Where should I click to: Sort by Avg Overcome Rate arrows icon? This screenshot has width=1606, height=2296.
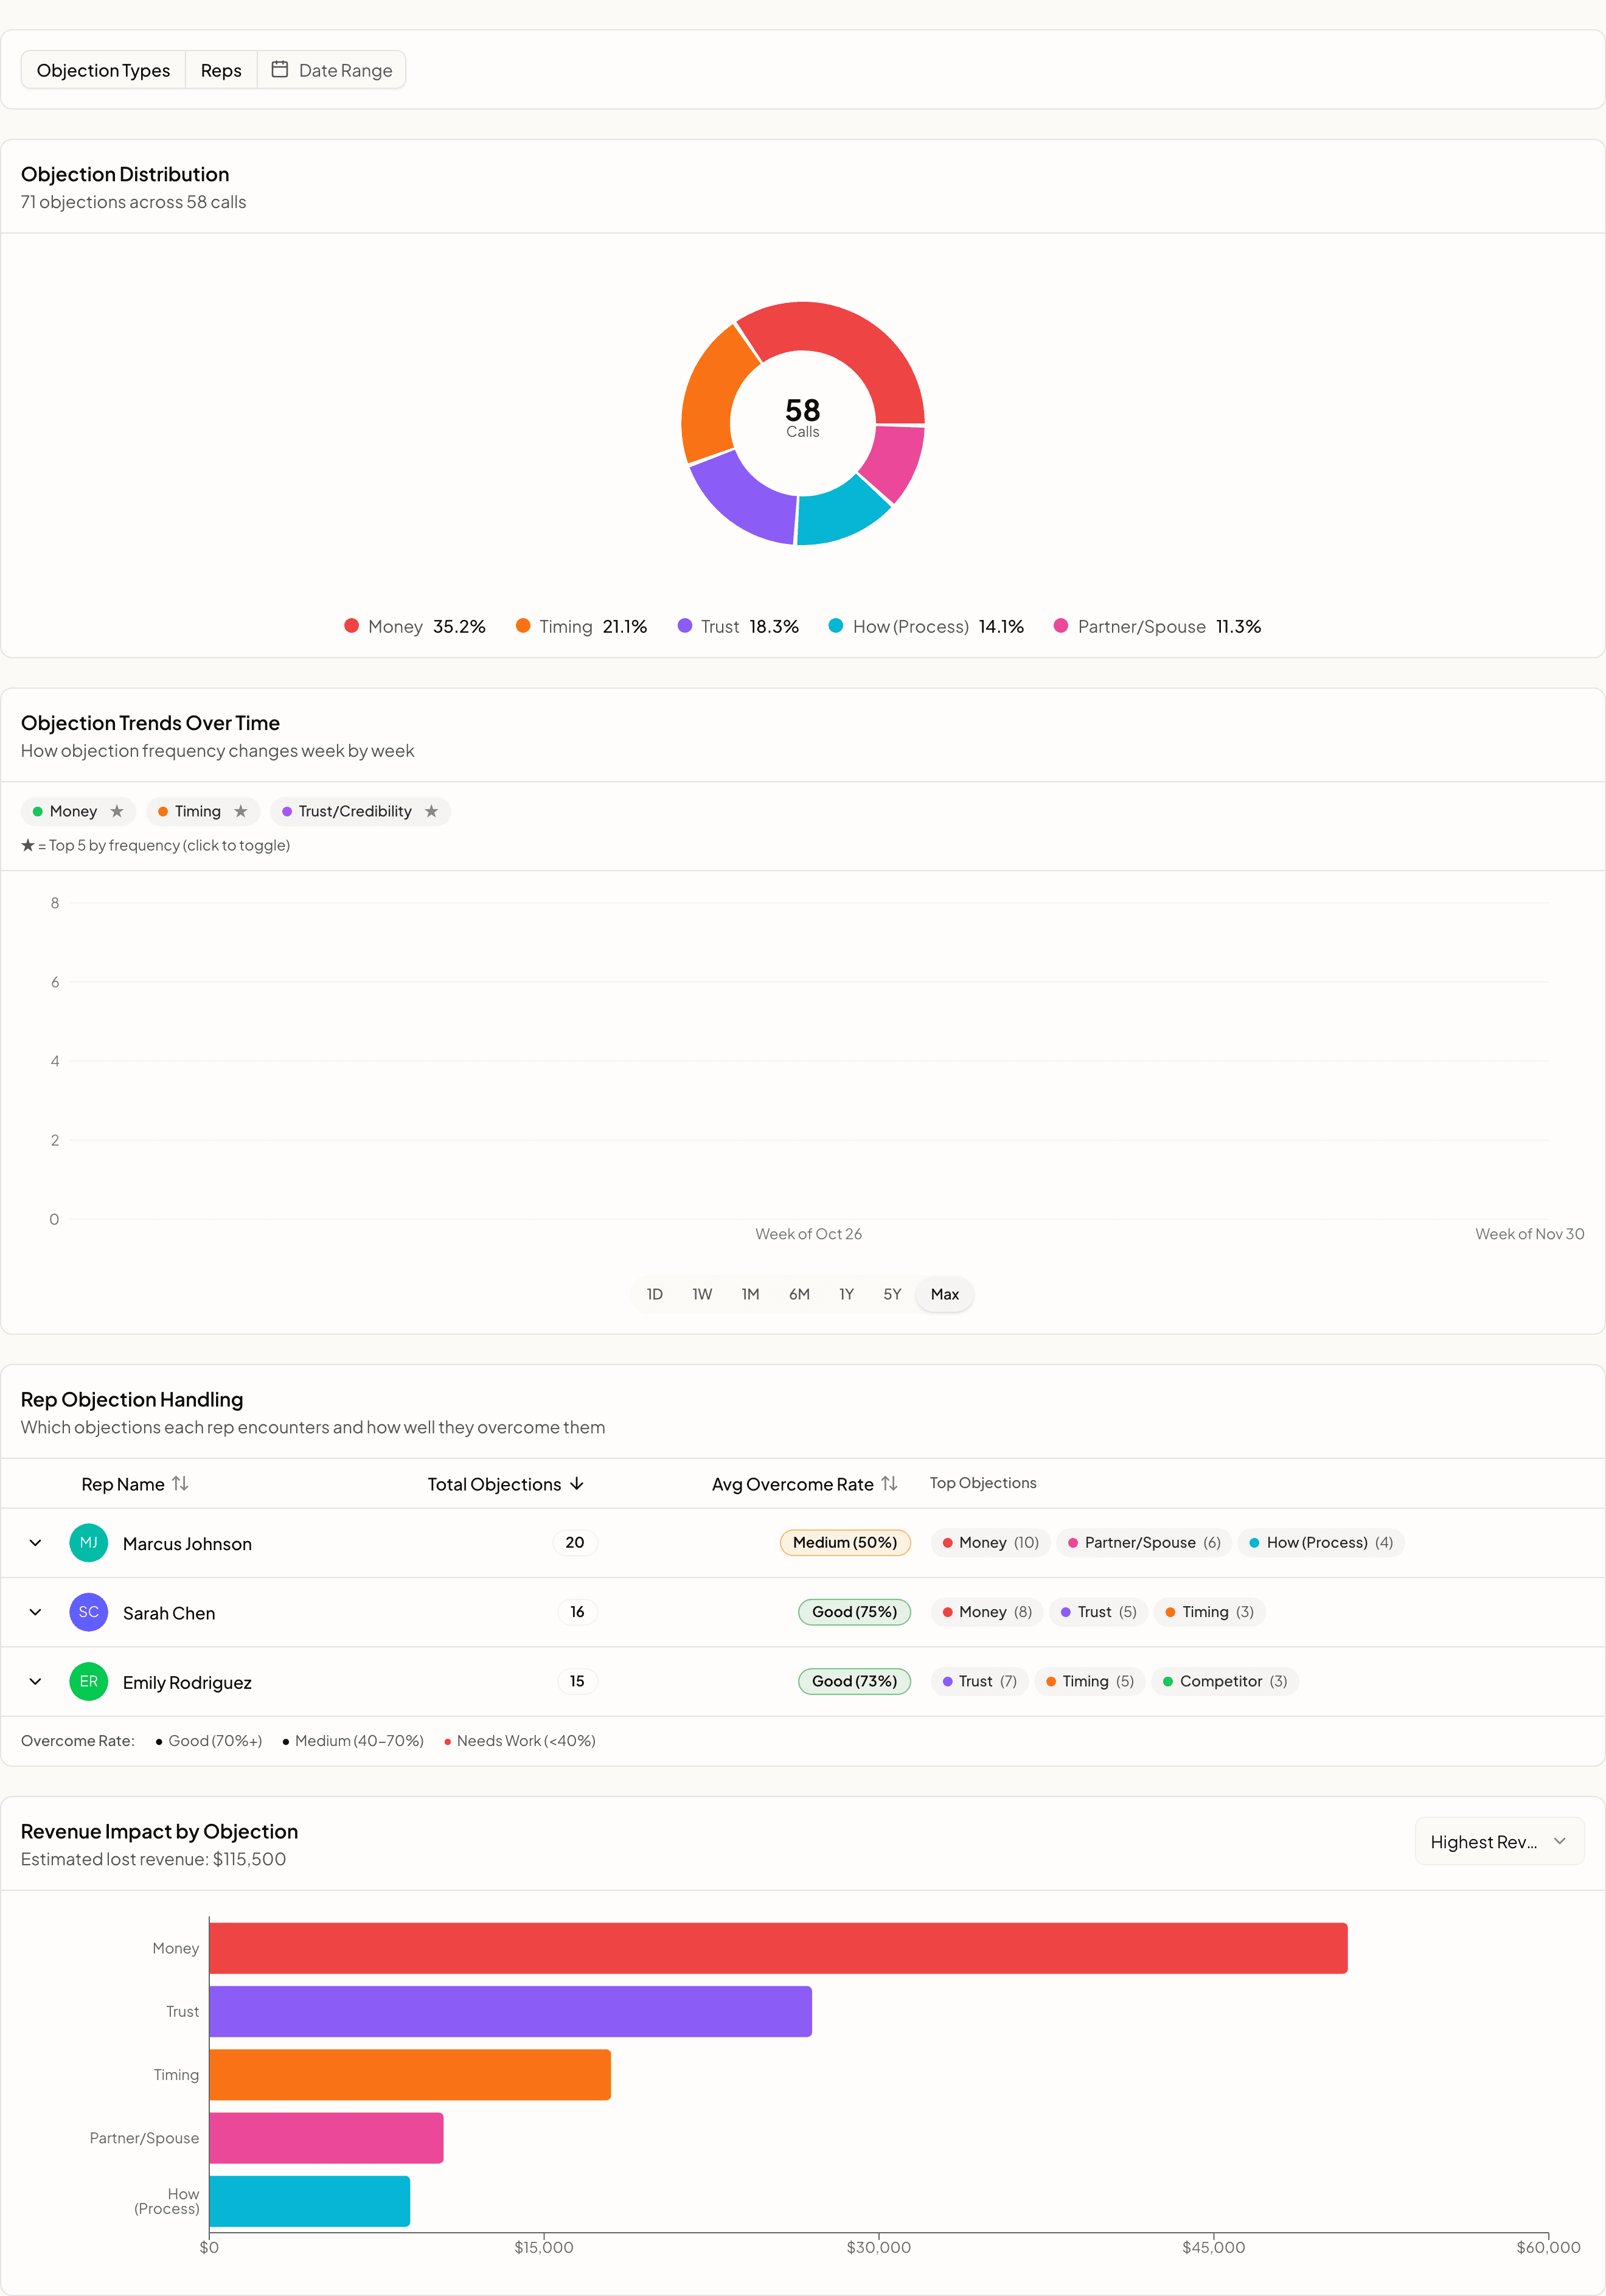point(889,1483)
